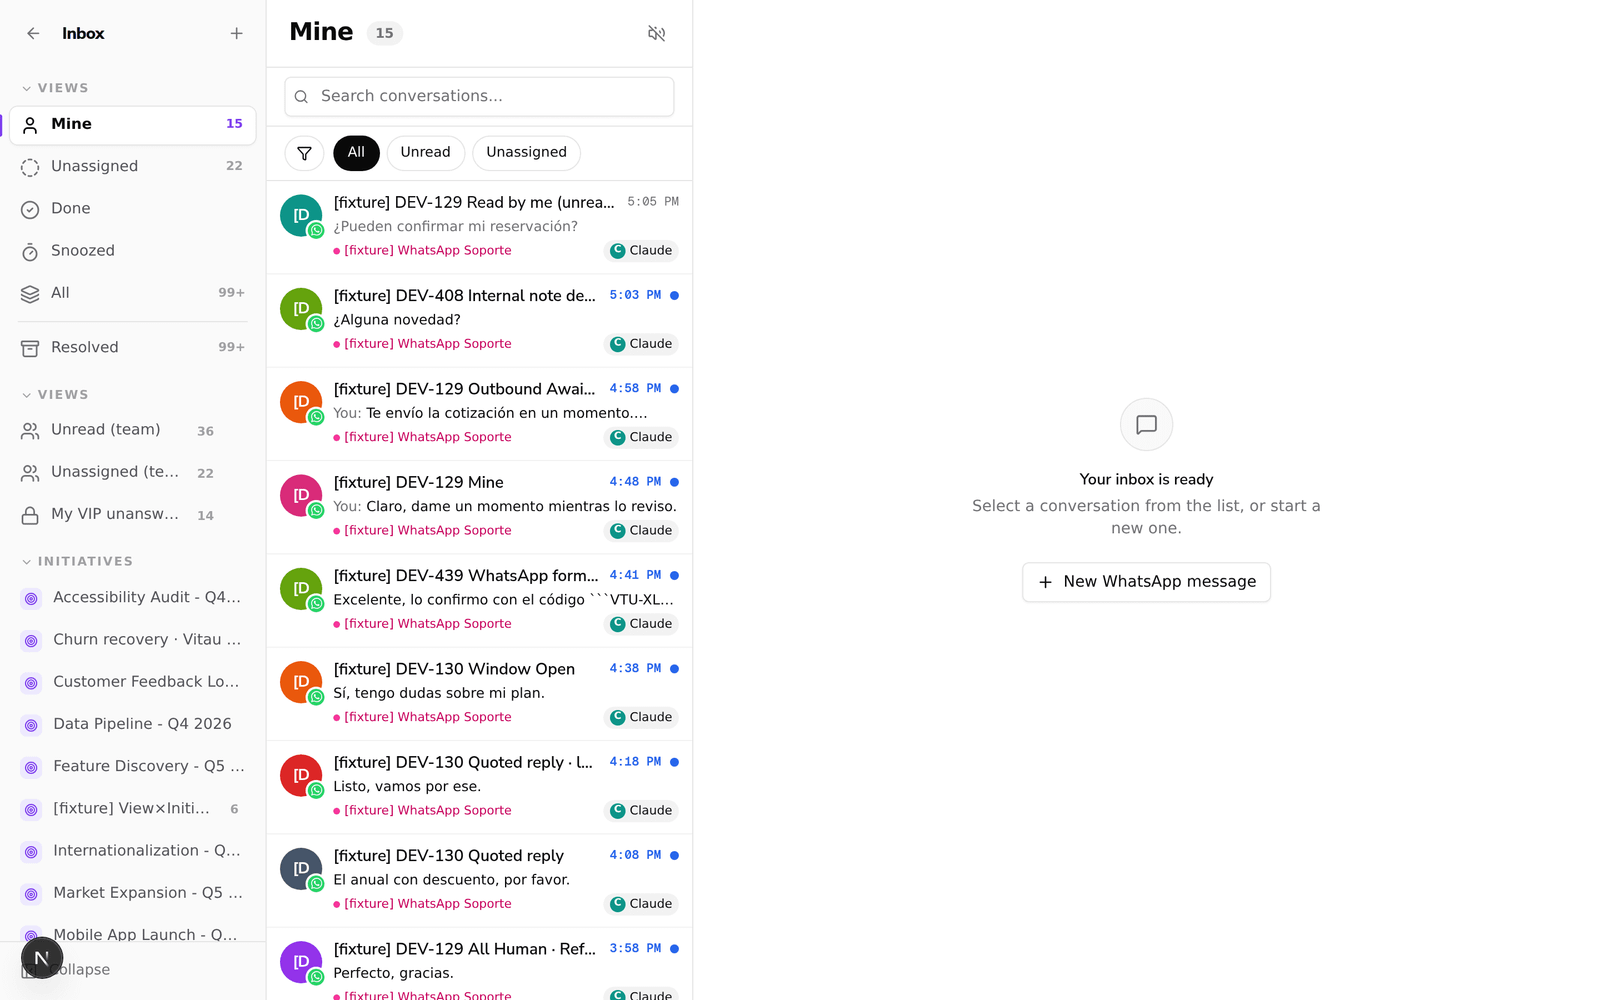The image size is (1600, 1000).
Task: Open the All view layers icon
Action: click(30, 293)
